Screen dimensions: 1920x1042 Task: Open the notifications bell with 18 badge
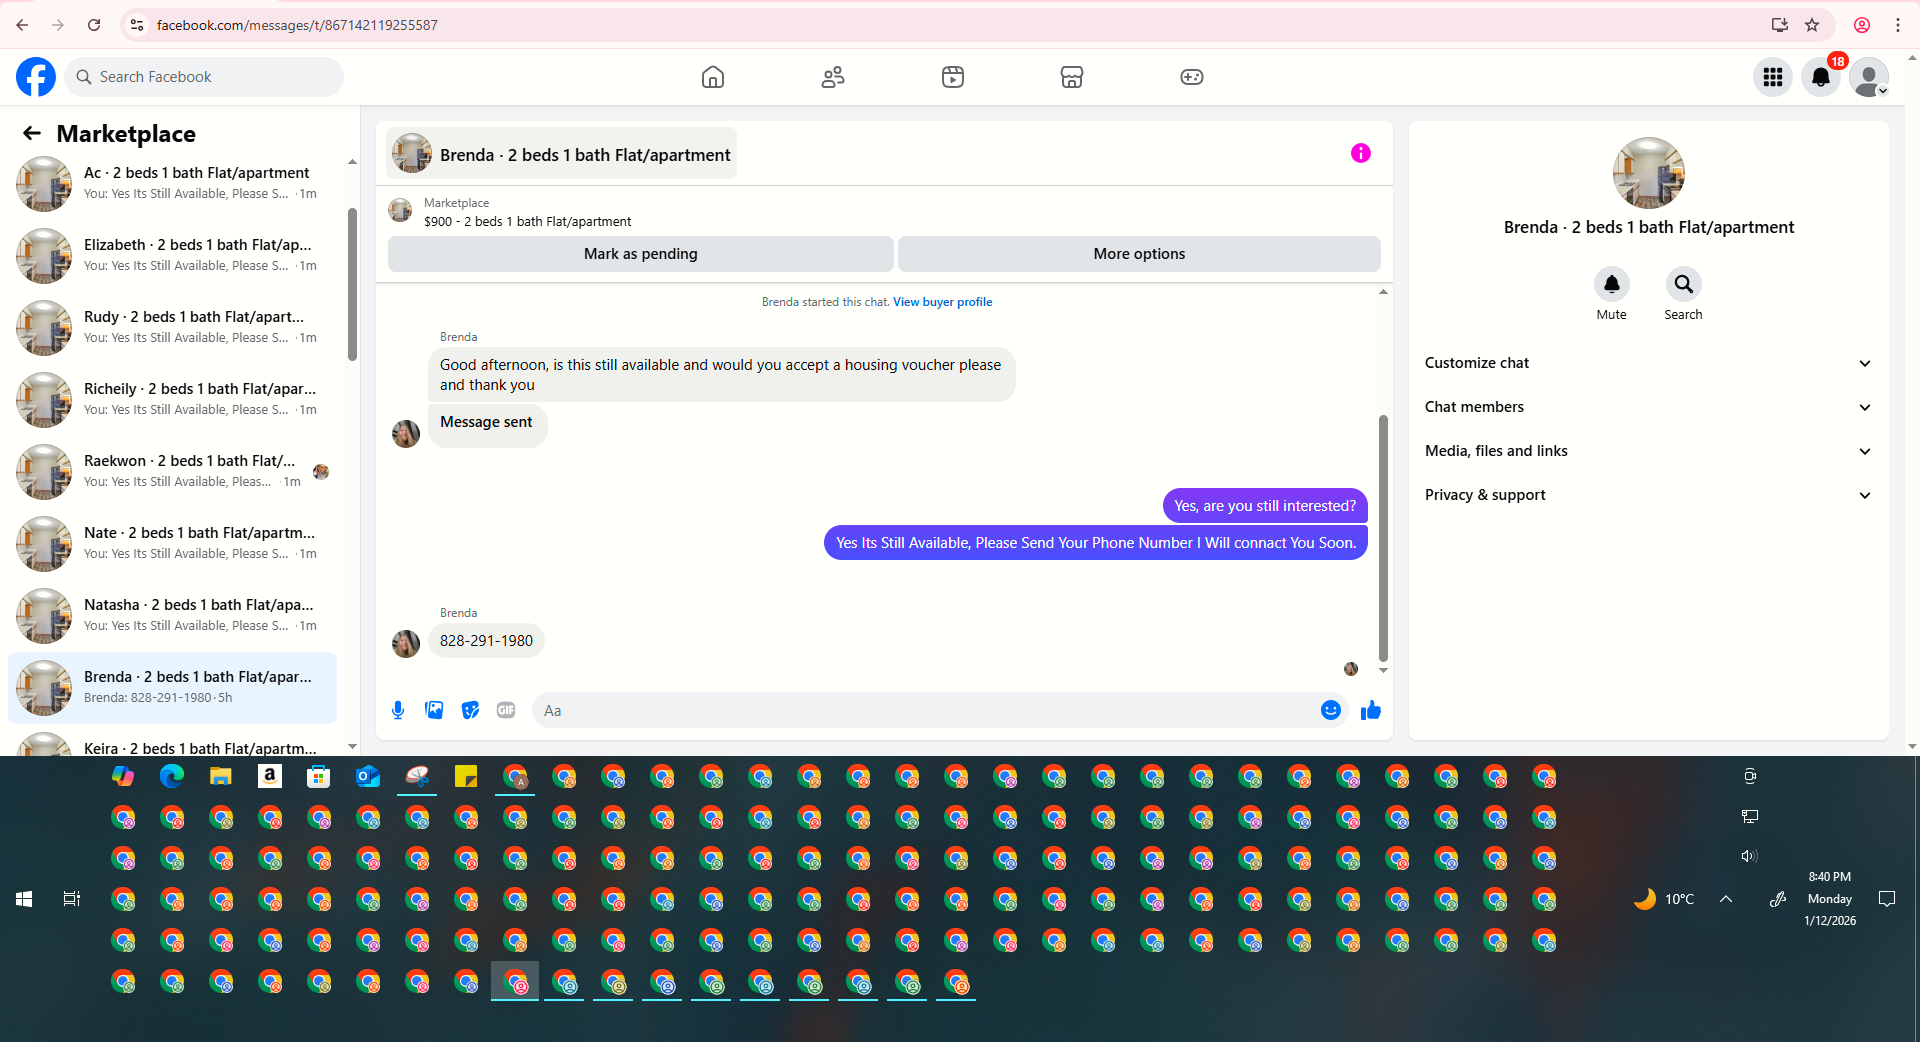pos(1821,77)
